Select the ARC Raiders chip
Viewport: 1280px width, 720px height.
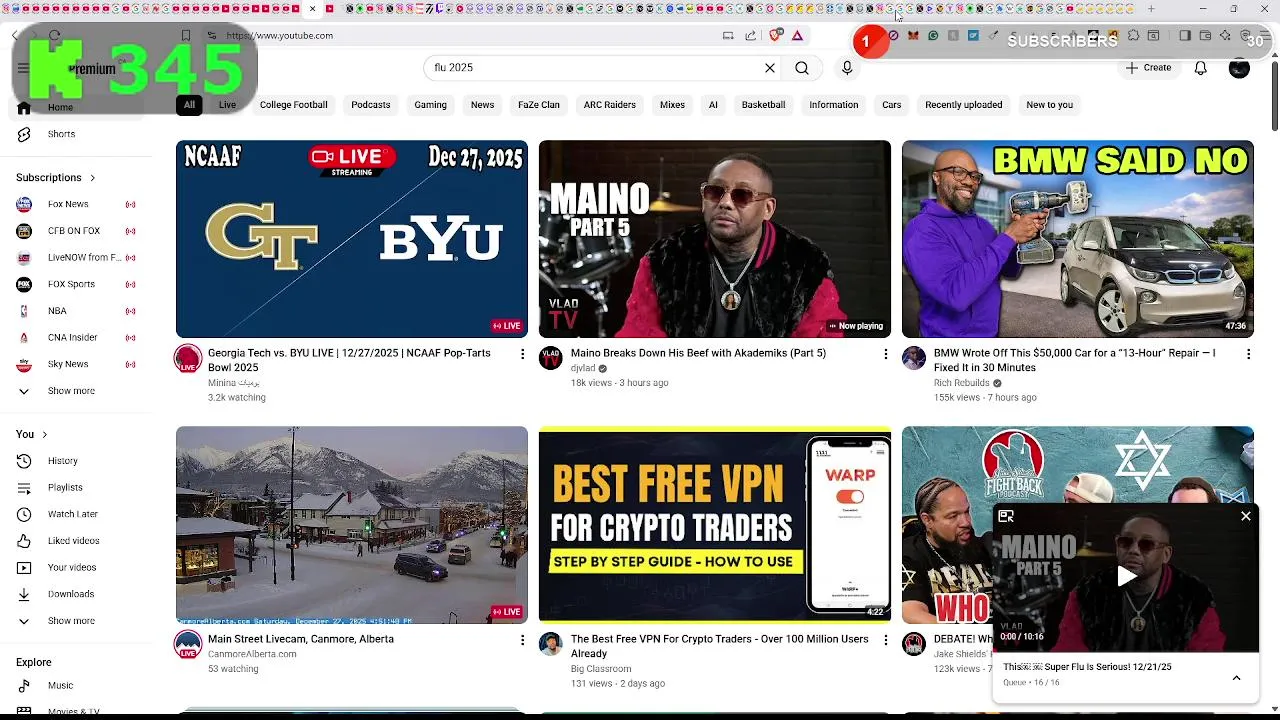(610, 105)
